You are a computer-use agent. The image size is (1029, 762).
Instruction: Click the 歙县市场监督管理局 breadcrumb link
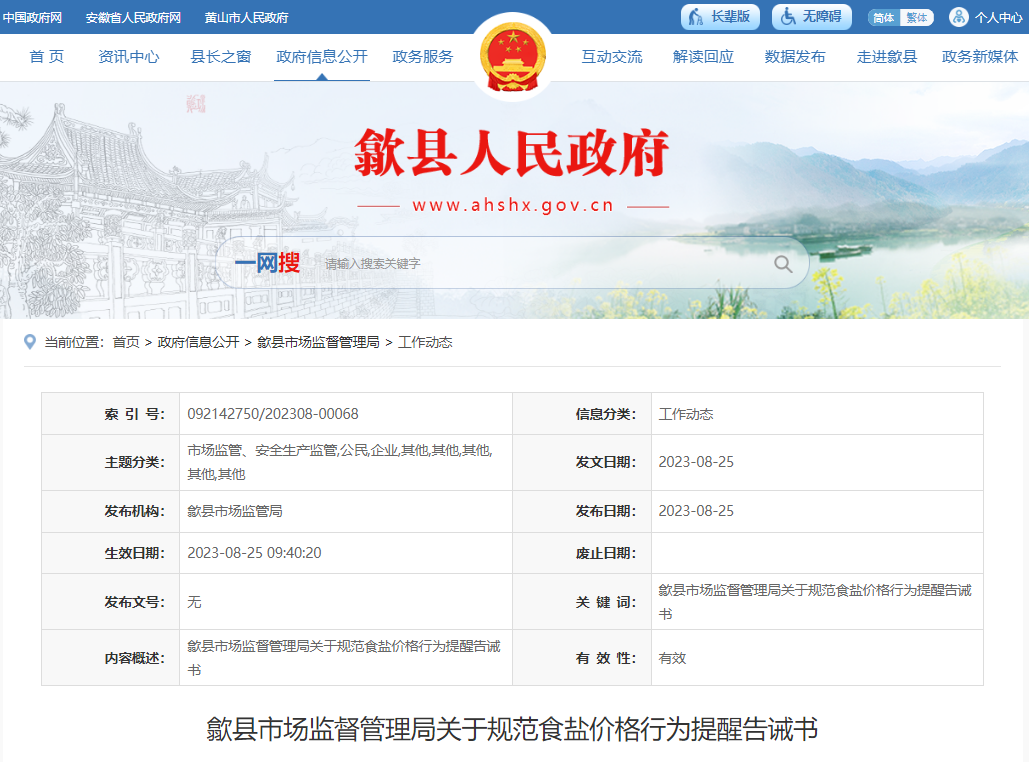click(x=318, y=342)
